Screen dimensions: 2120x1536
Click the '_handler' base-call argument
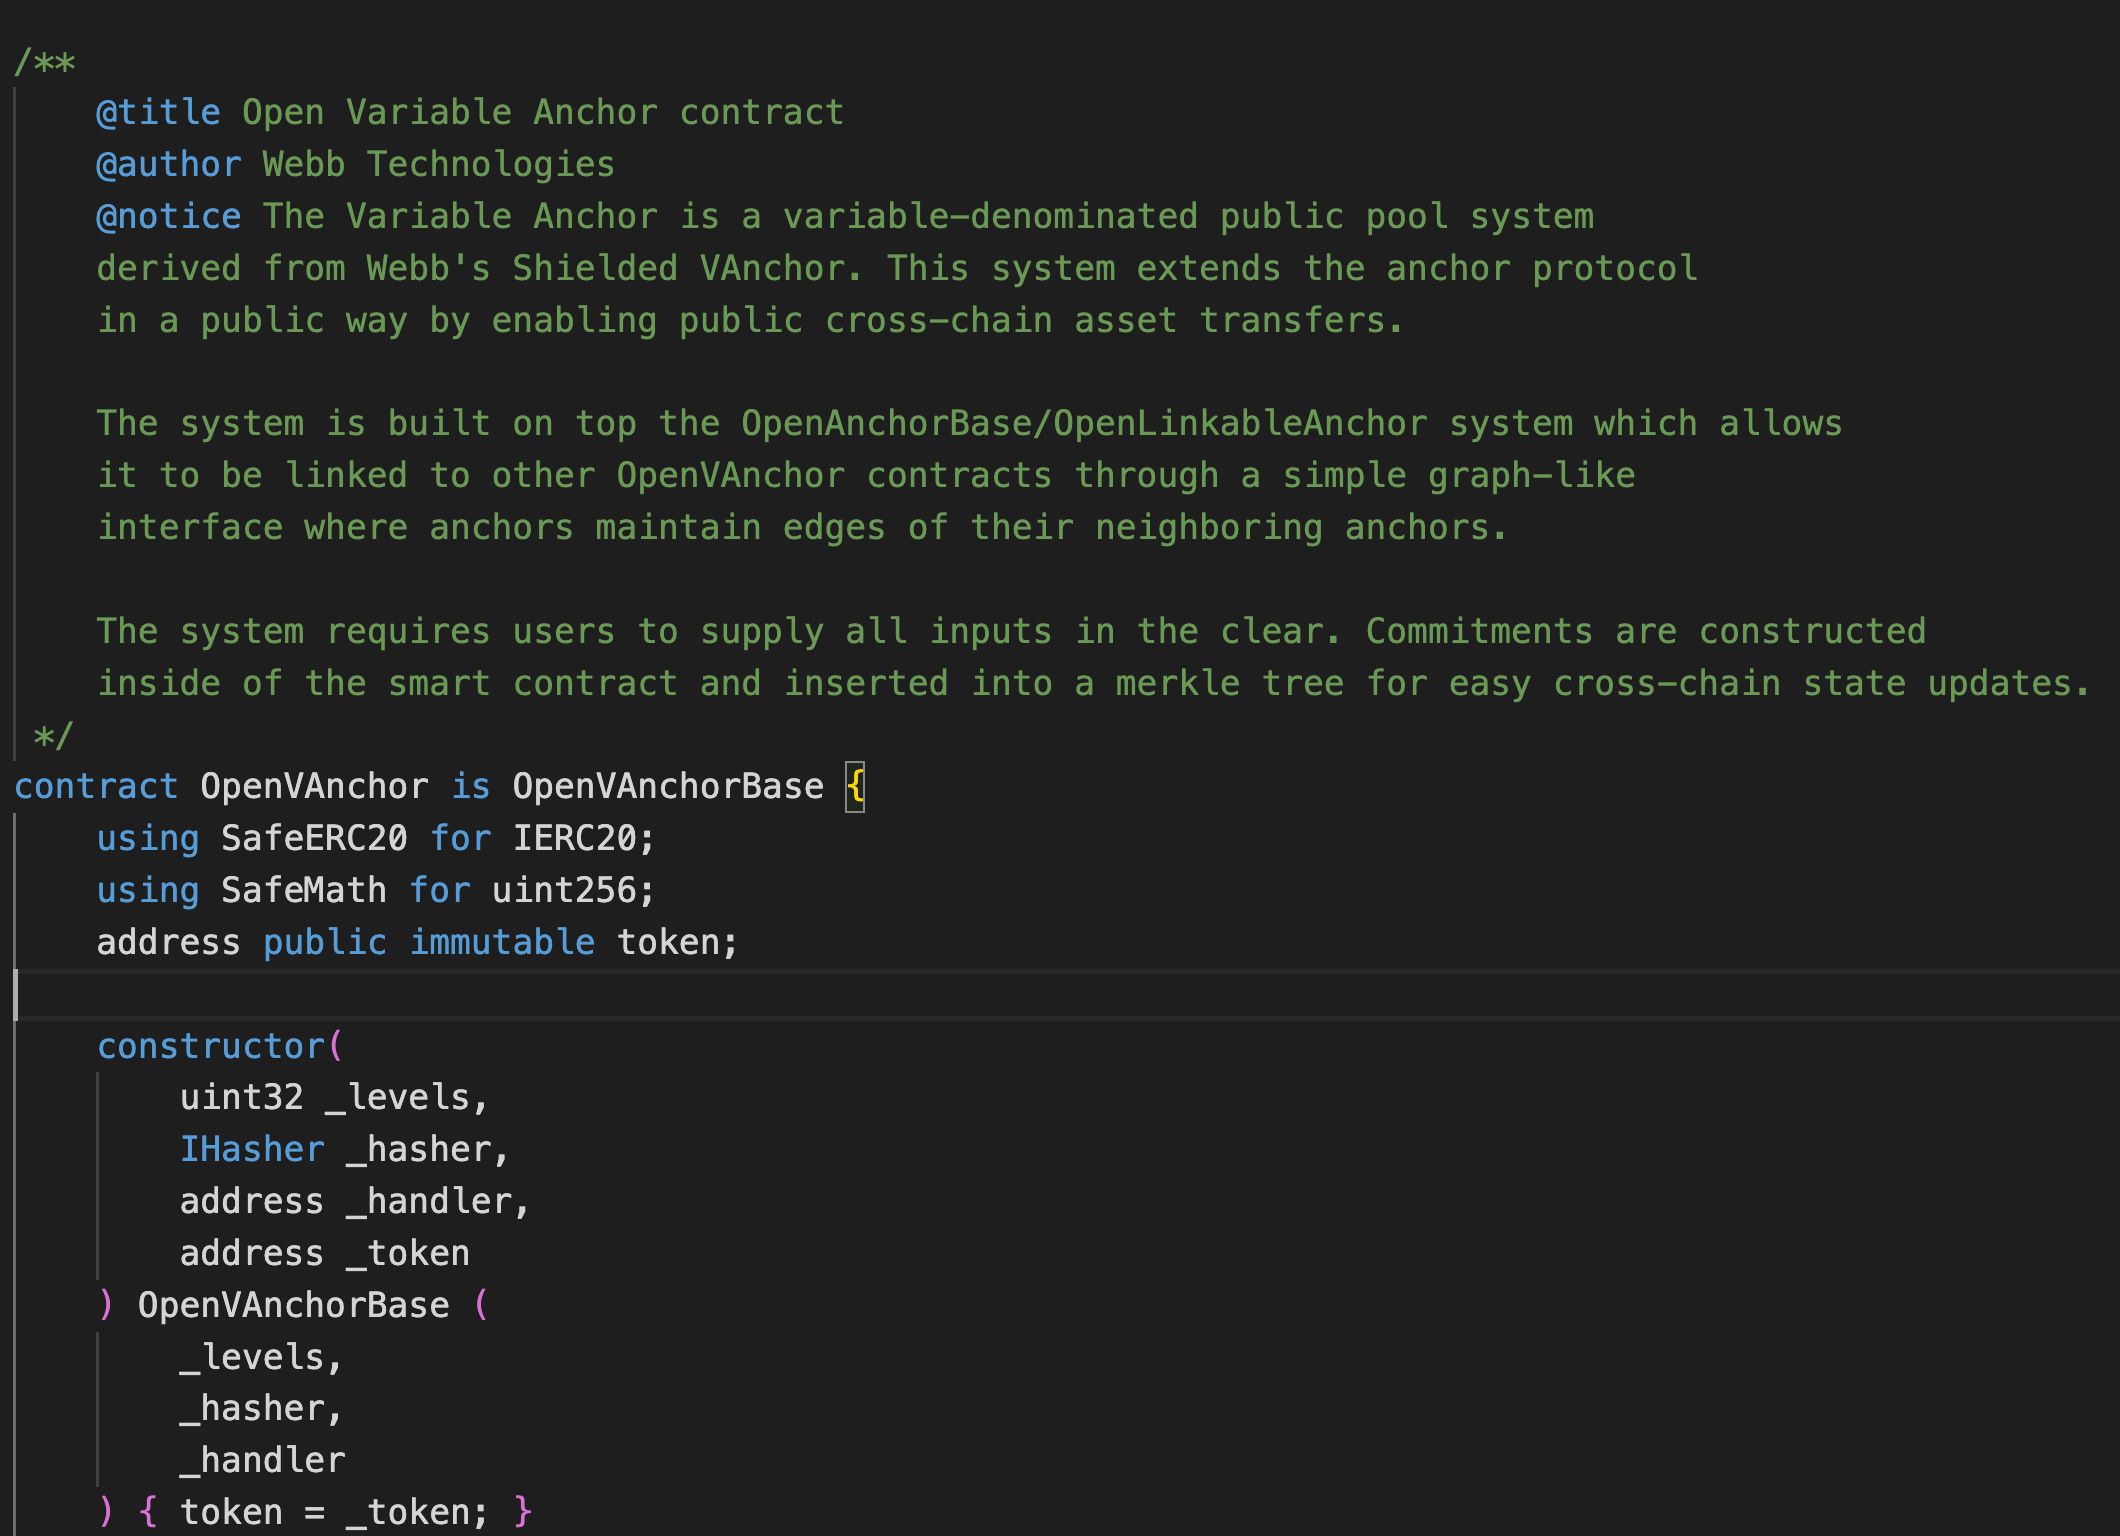(x=263, y=1461)
